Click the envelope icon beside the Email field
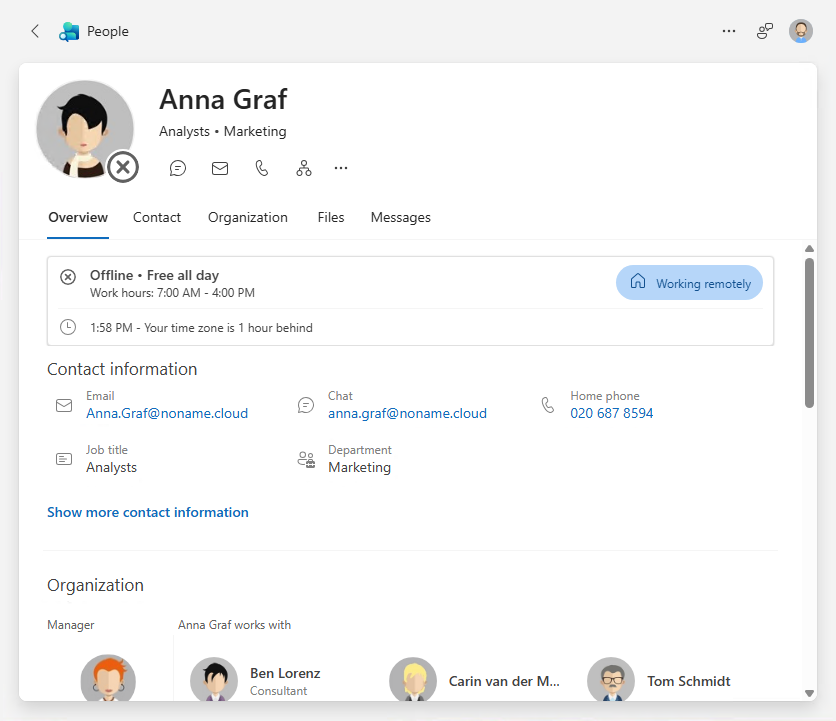 point(64,405)
